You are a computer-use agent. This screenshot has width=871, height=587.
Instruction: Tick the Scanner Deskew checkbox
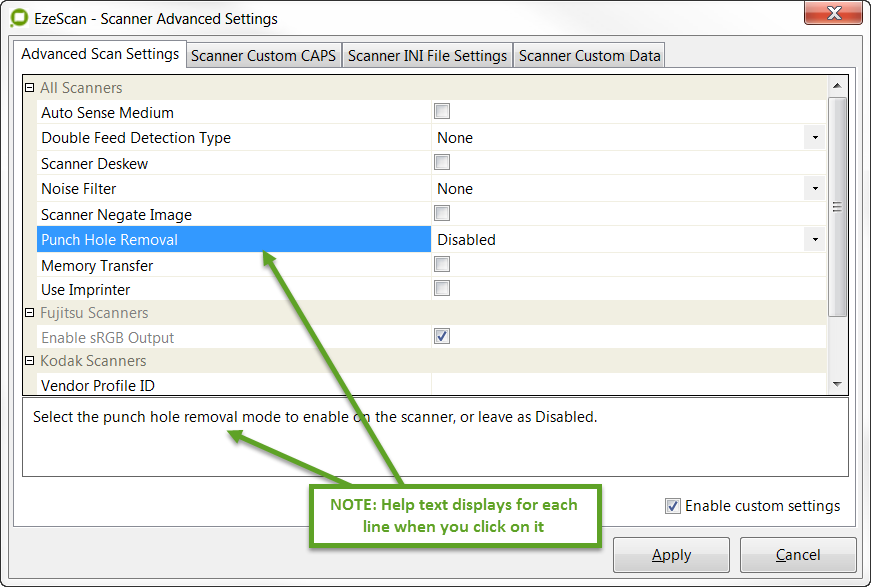(x=442, y=163)
